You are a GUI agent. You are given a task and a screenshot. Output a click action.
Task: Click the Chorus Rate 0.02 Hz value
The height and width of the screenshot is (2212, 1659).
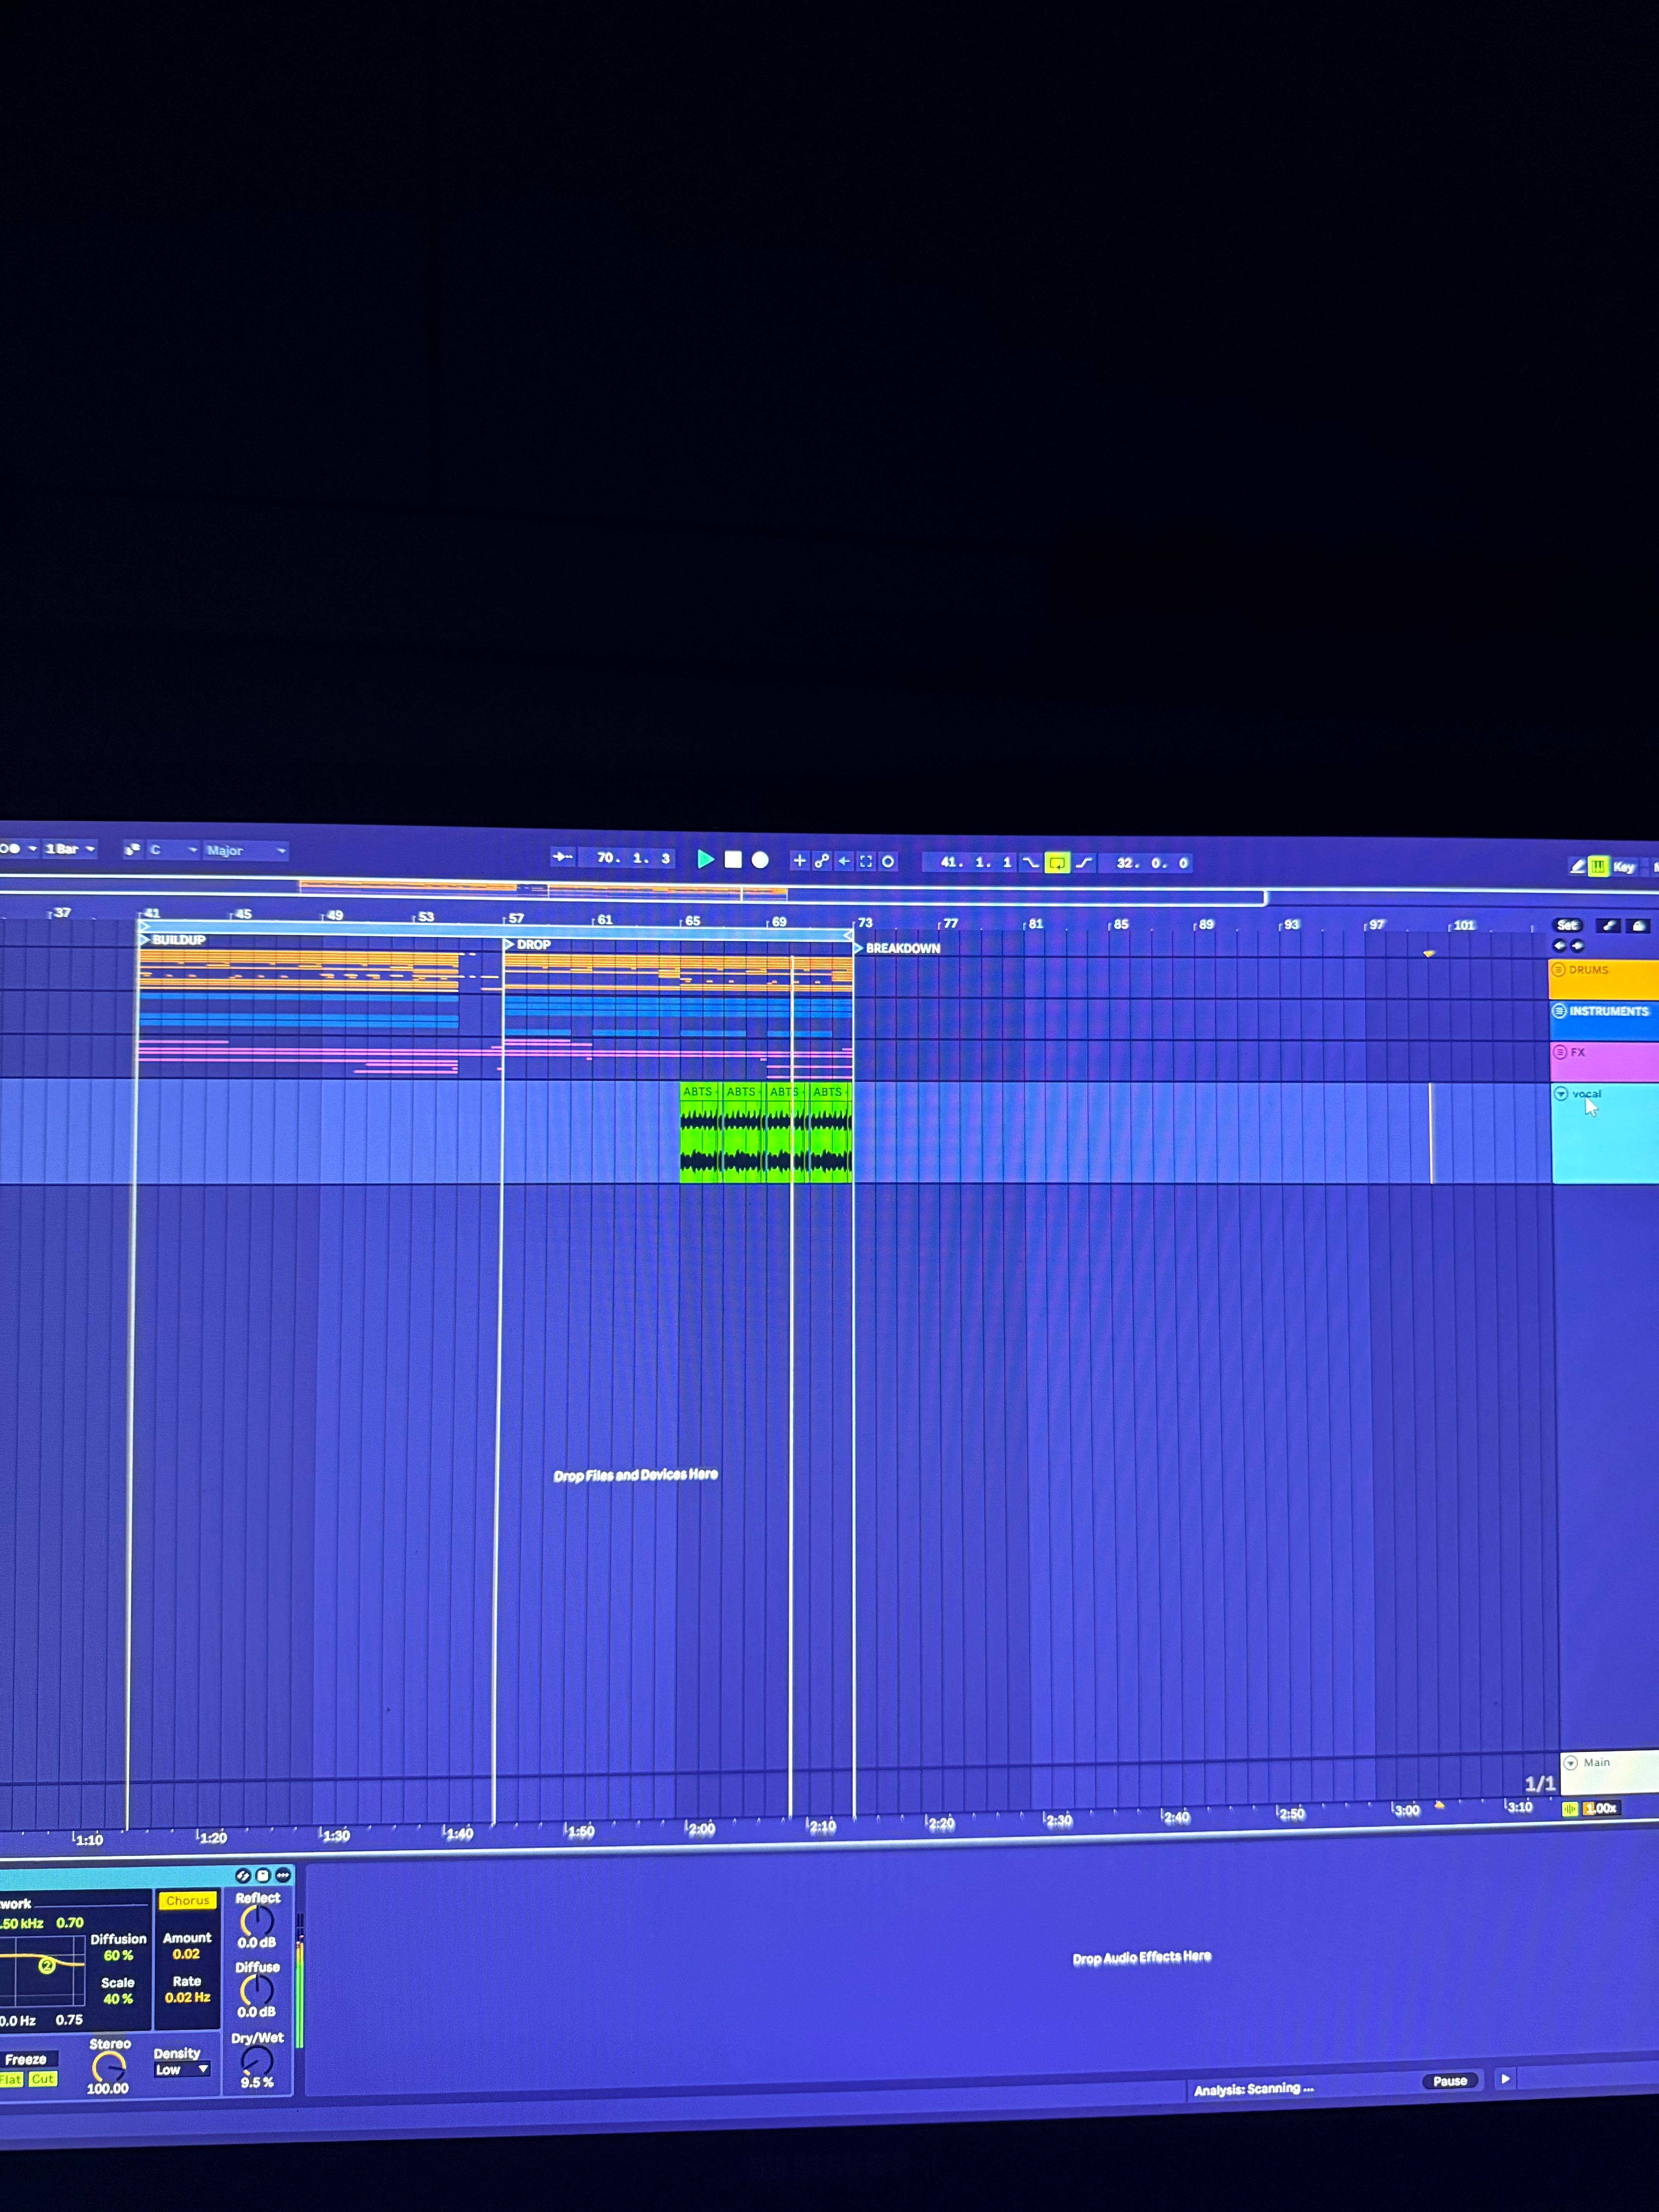(187, 1997)
